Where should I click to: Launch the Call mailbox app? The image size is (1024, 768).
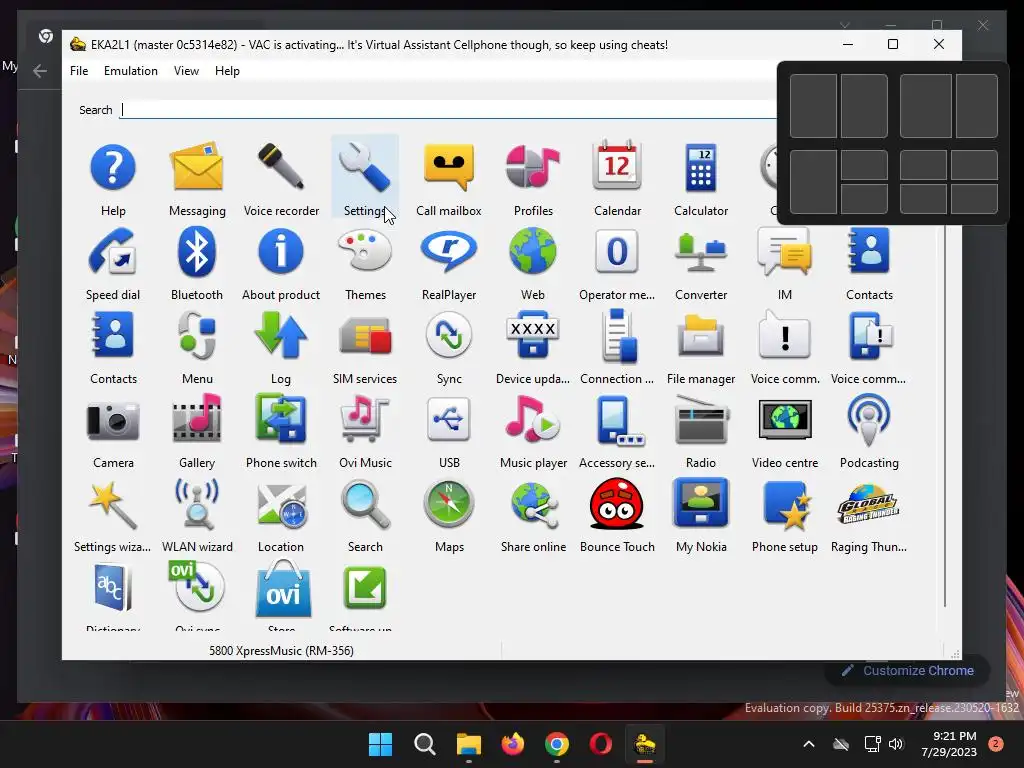pos(449,168)
